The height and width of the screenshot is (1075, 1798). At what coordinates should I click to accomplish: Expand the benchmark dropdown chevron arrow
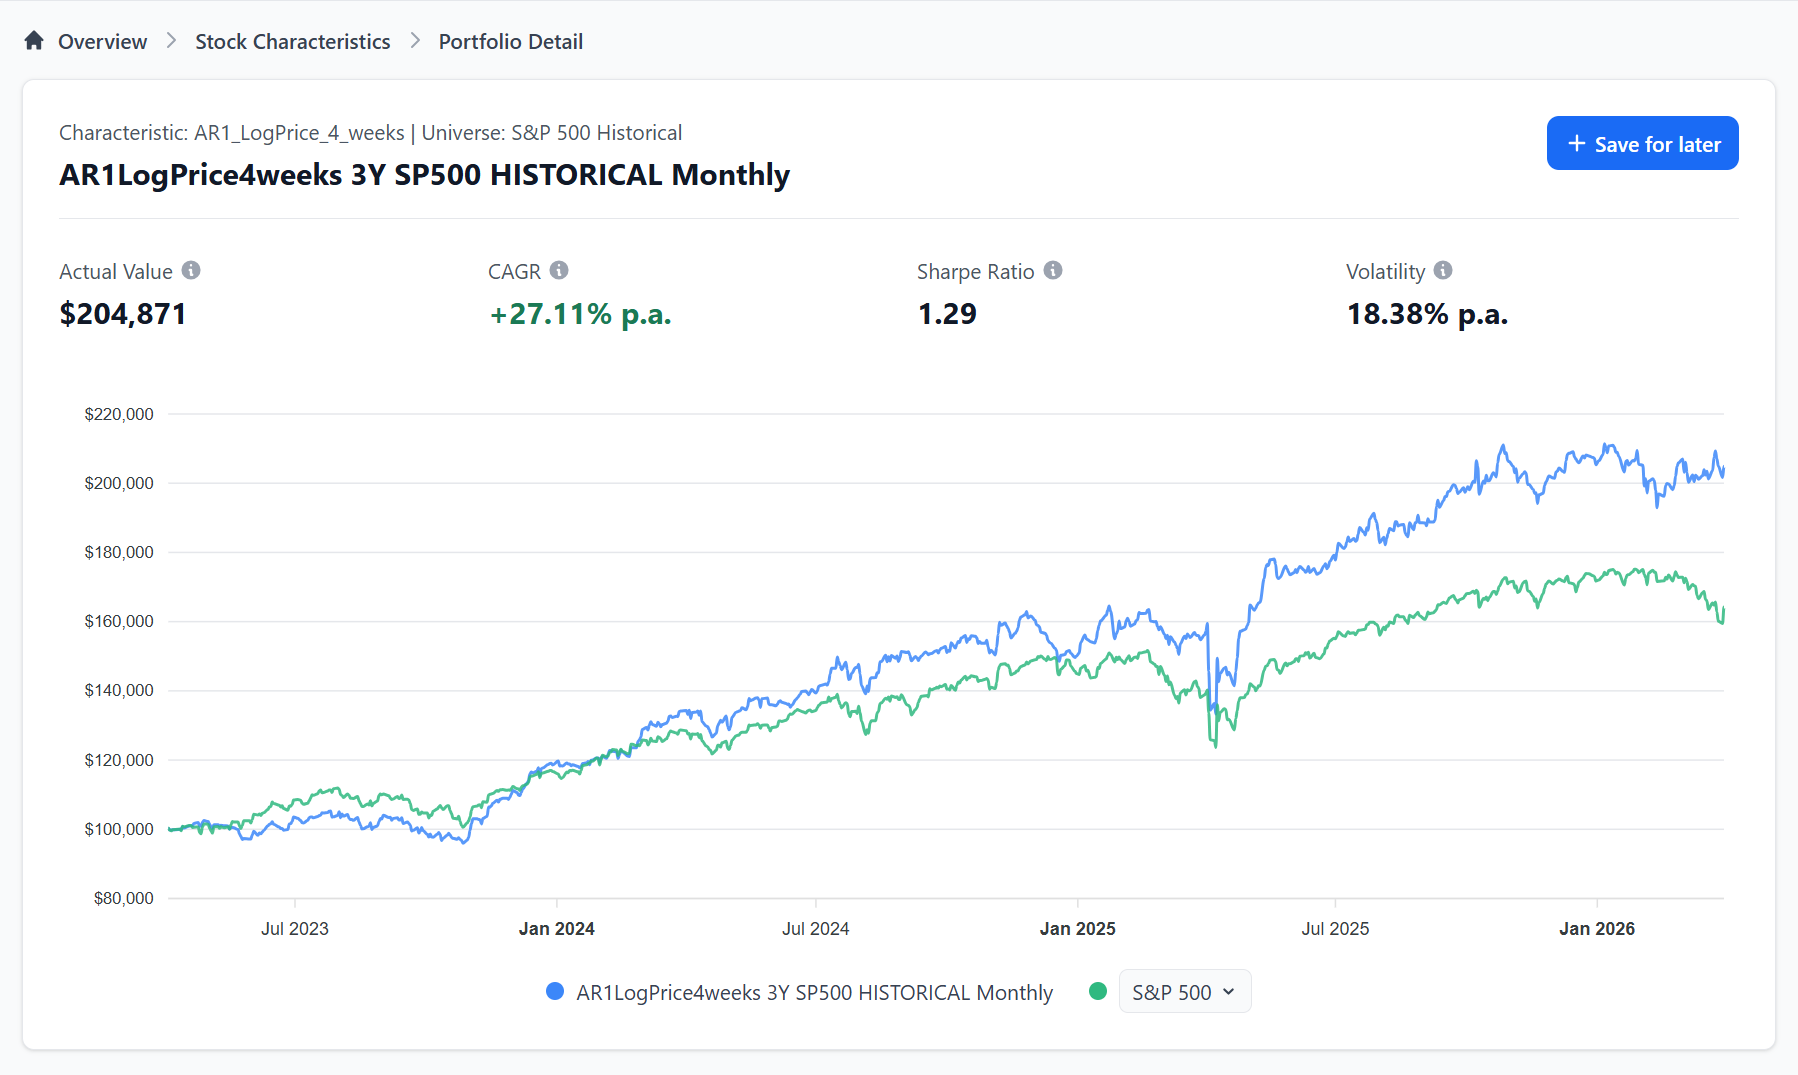click(x=1229, y=992)
